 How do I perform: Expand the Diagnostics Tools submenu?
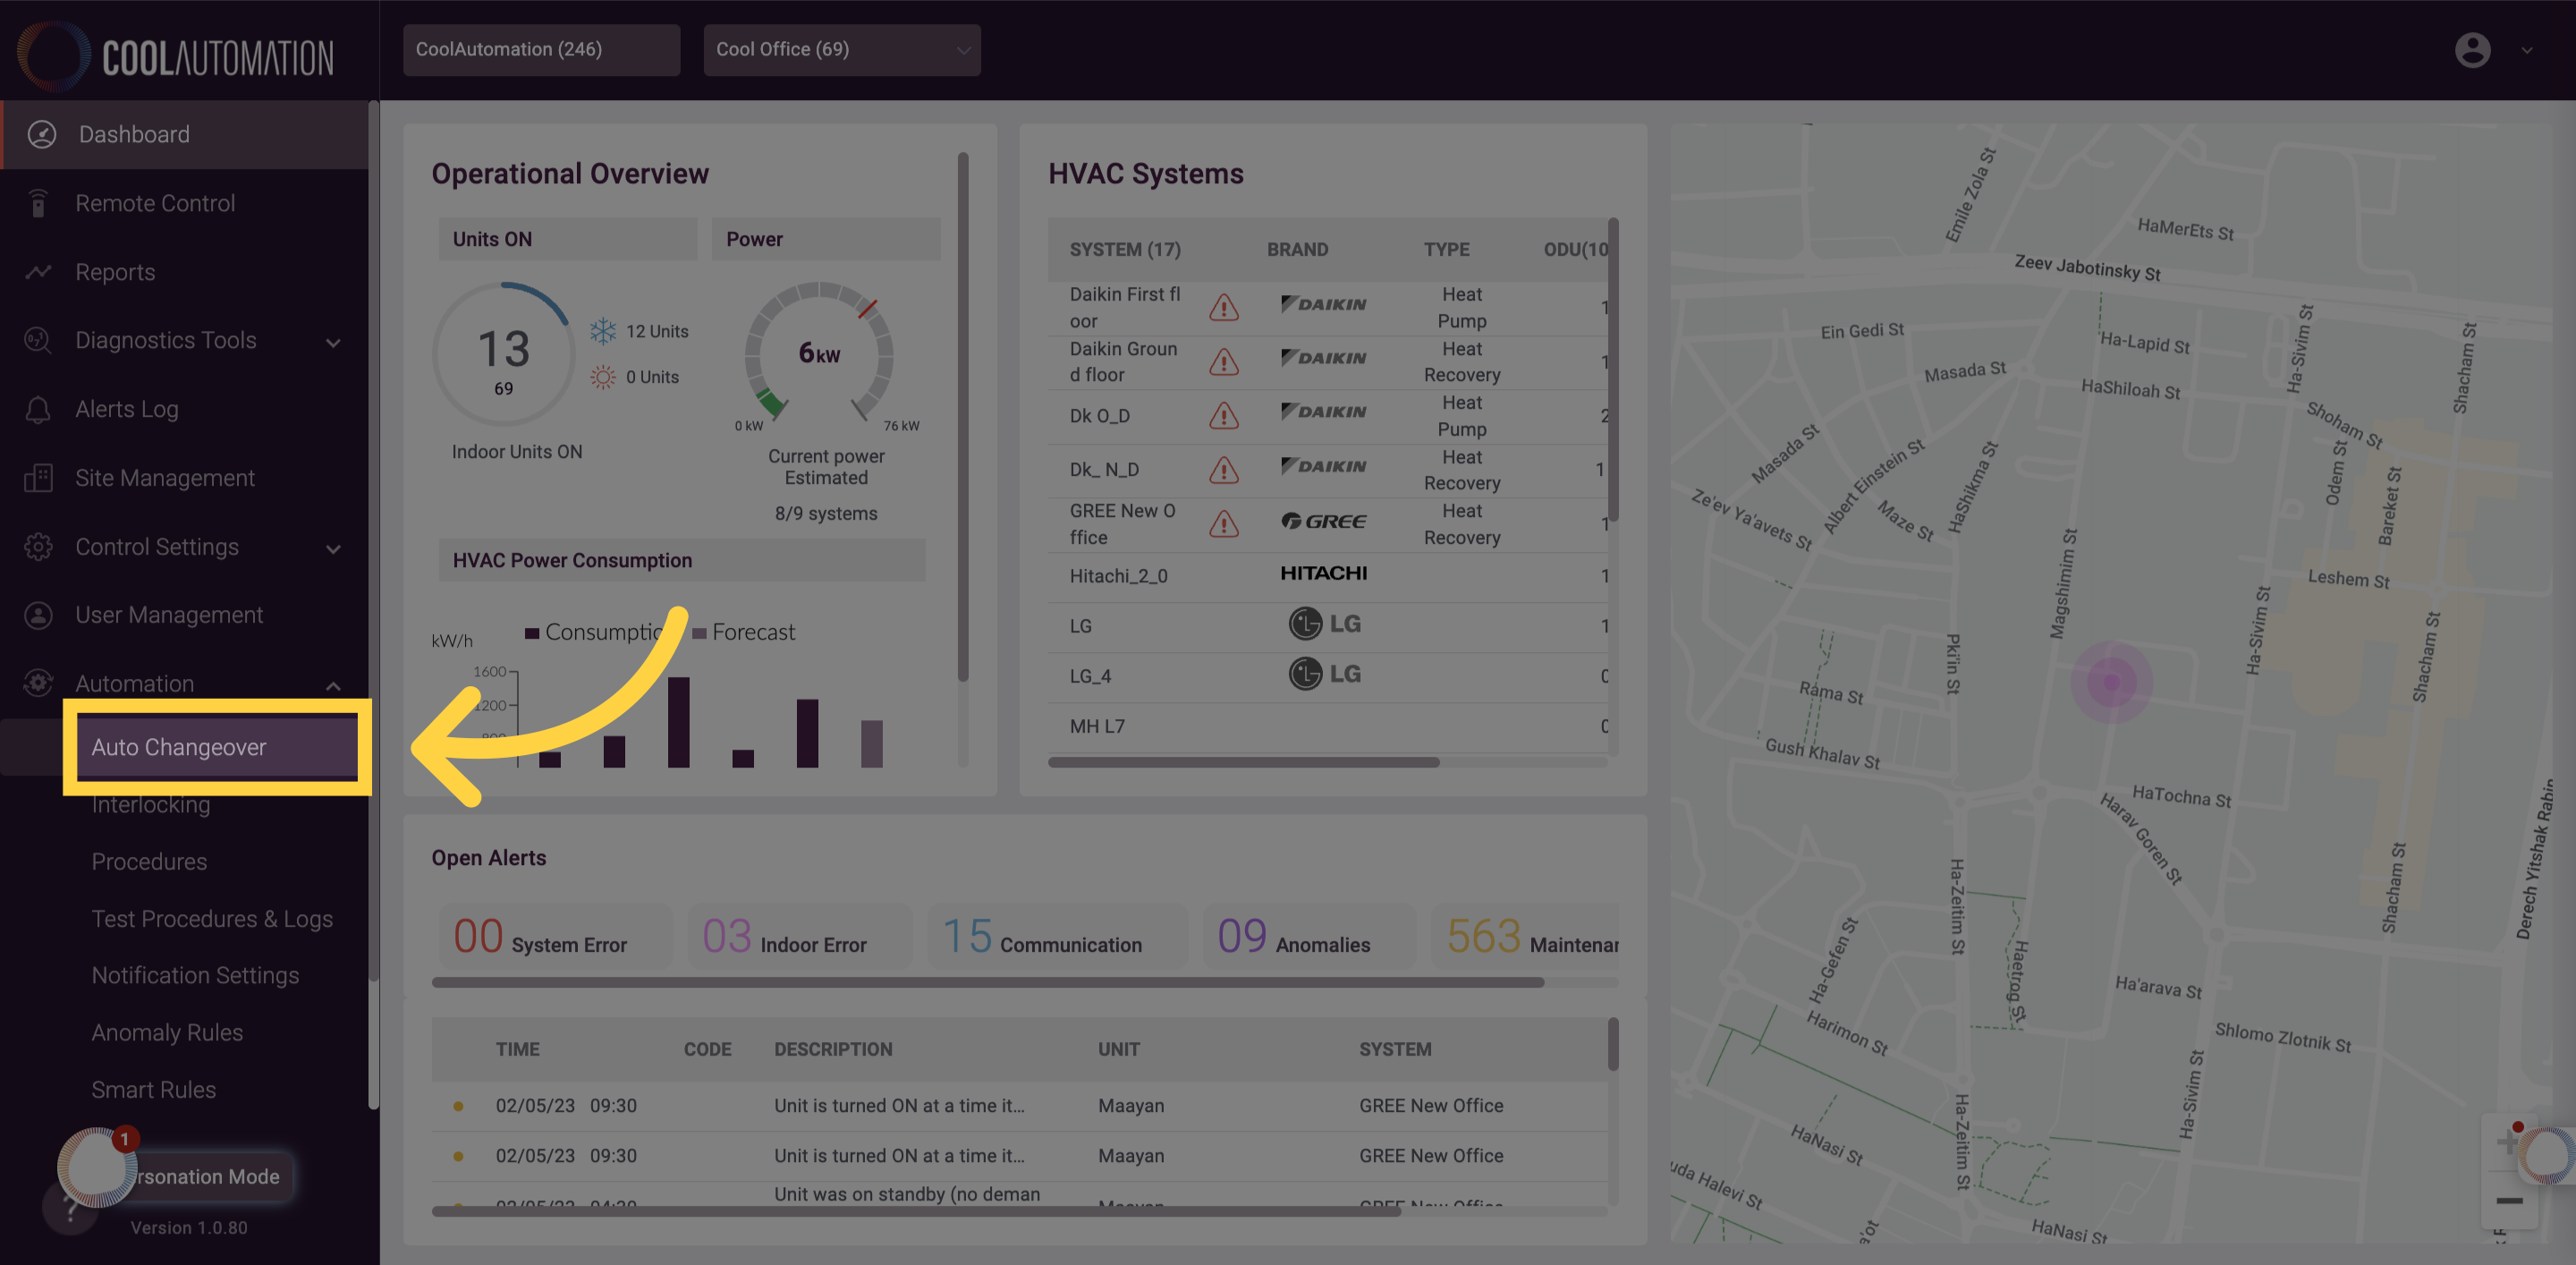[333, 342]
